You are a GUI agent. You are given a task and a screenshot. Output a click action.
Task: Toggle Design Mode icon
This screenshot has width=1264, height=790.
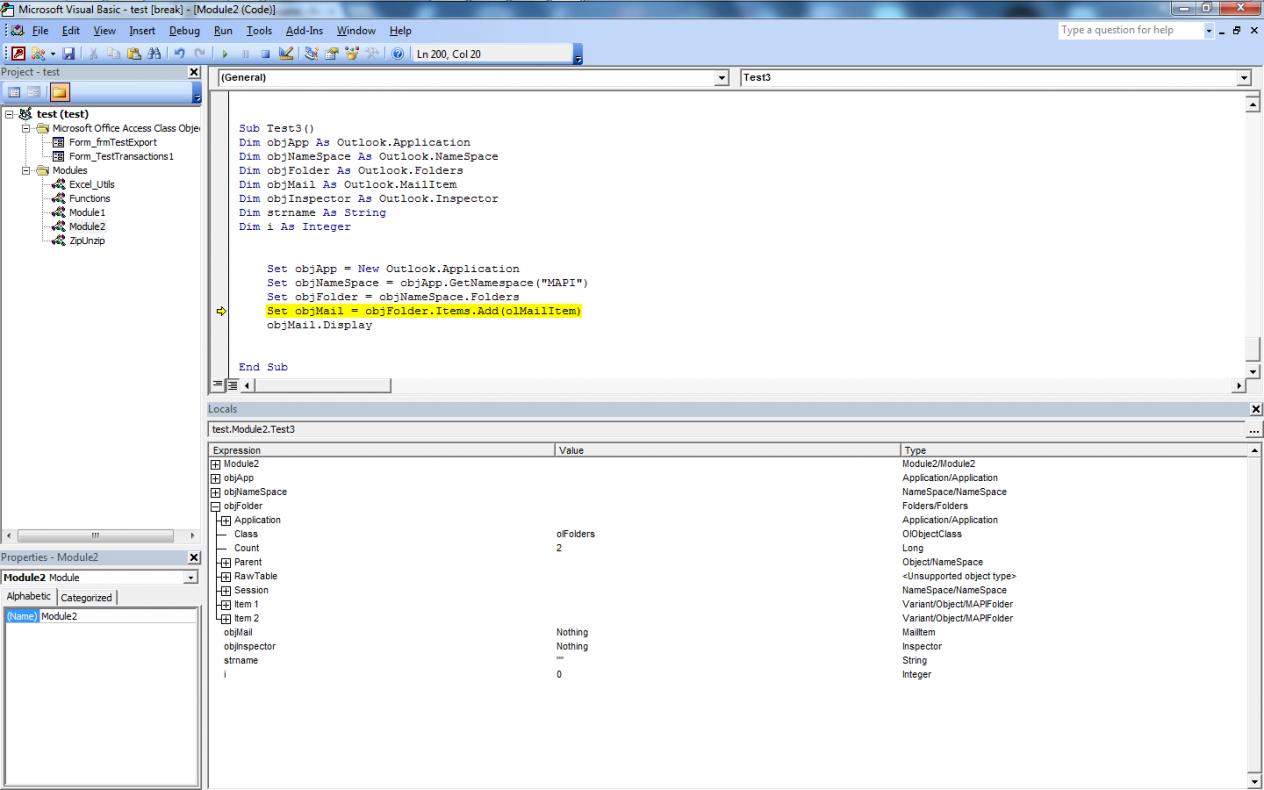(x=287, y=54)
